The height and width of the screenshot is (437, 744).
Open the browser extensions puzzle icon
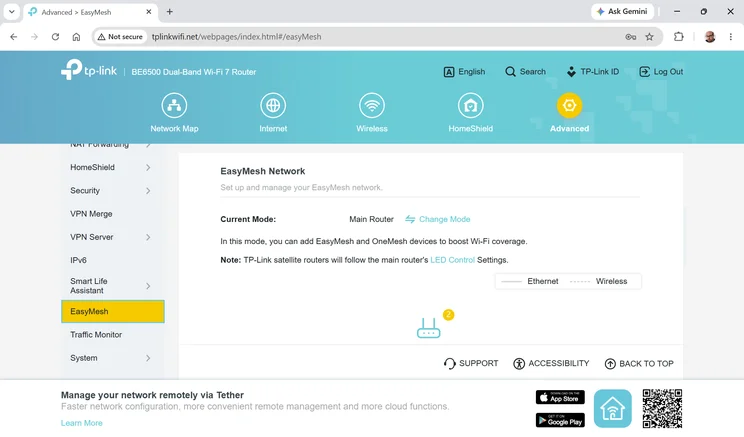pos(679,37)
